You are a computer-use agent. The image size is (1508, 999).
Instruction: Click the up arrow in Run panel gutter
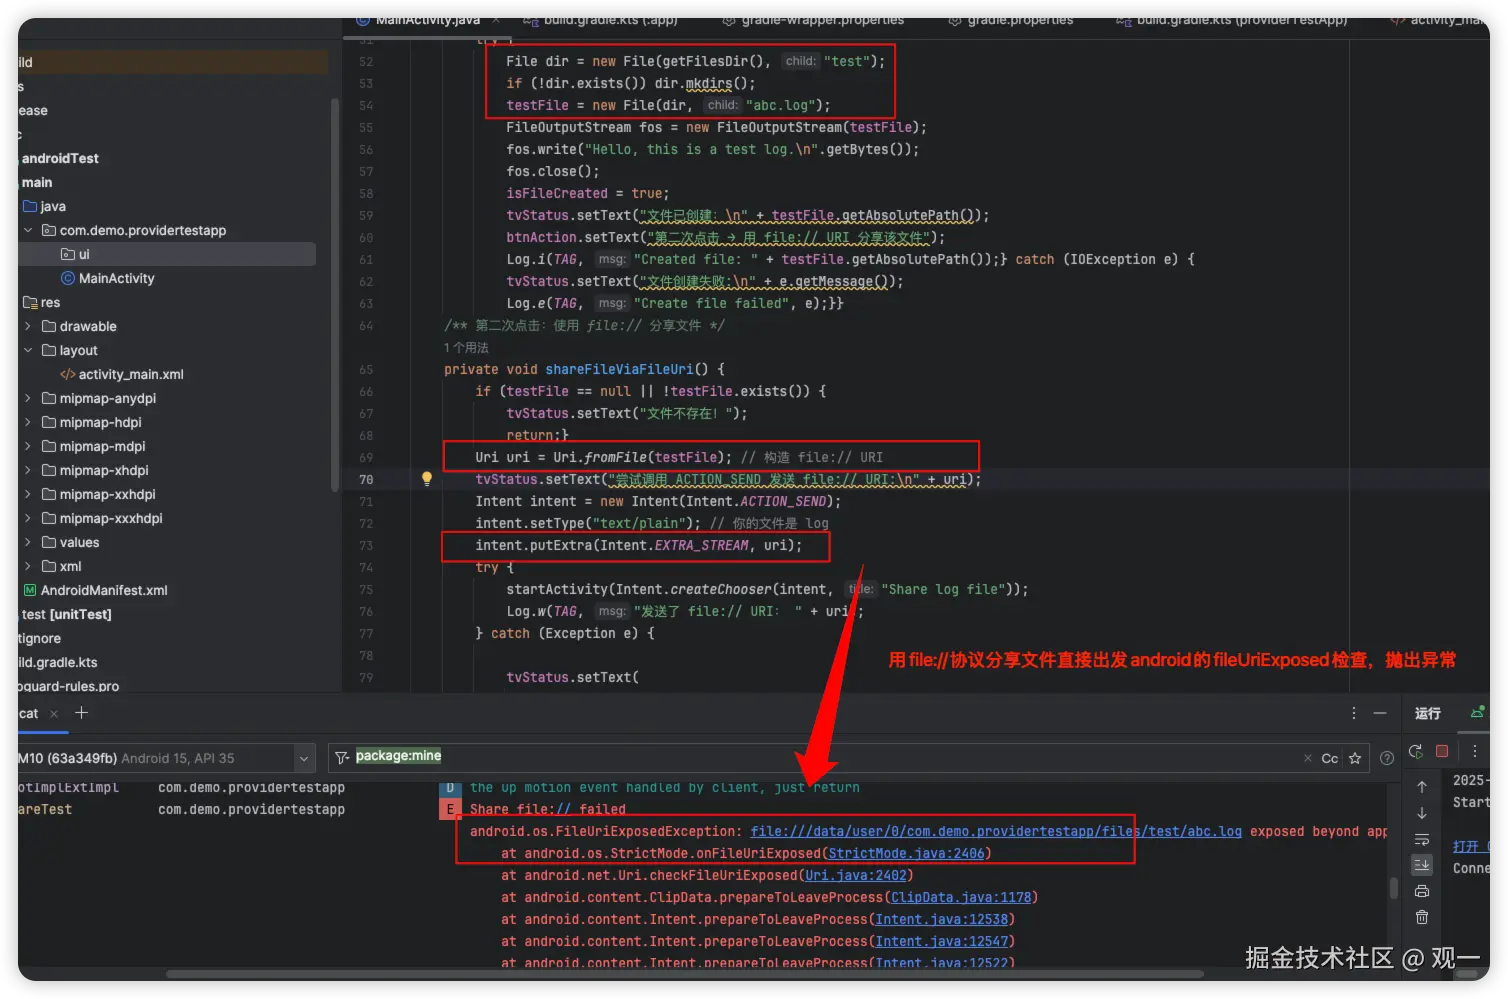tap(1422, 787)
